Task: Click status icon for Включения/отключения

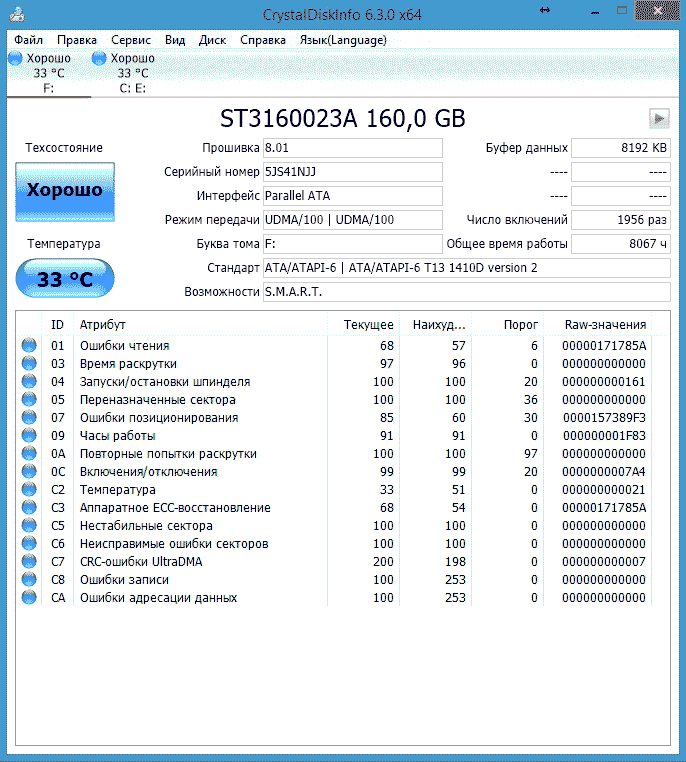Action: coord(29,471)
